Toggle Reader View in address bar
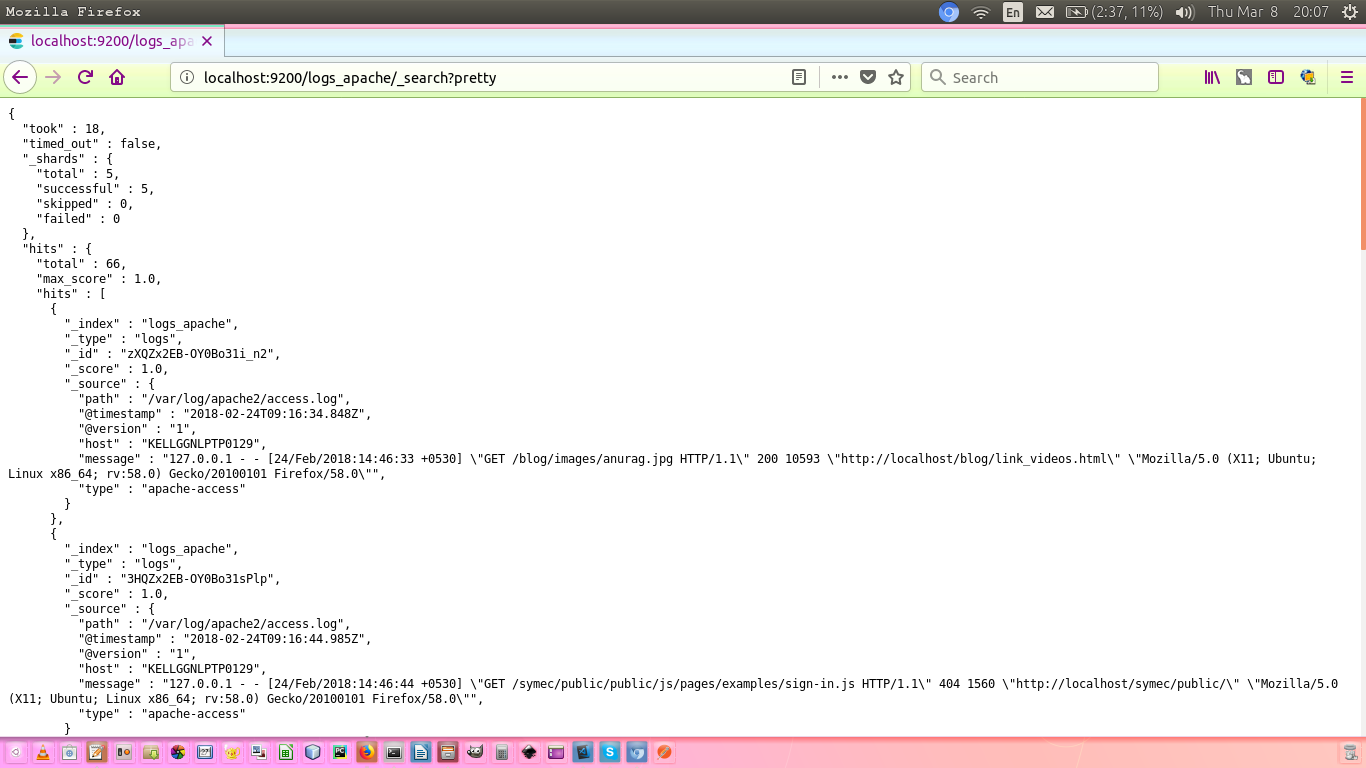Viewport: 1366px width, 768px height. [x=799, y=77]
